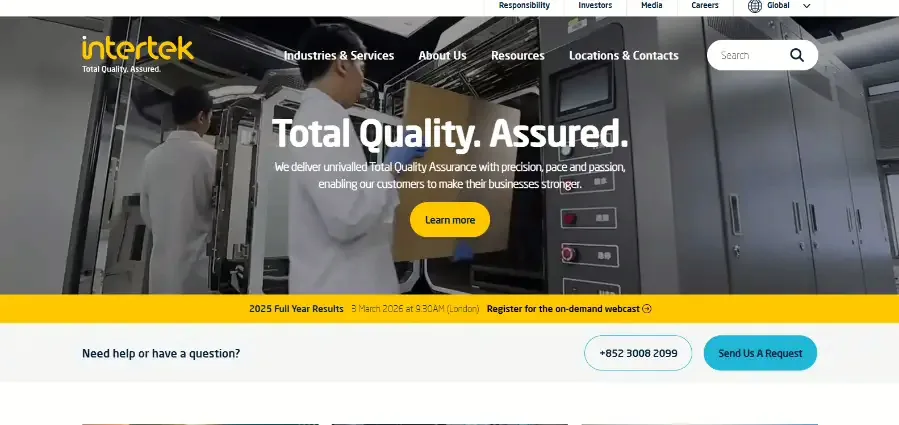Click the search magnifier icon

796,55
